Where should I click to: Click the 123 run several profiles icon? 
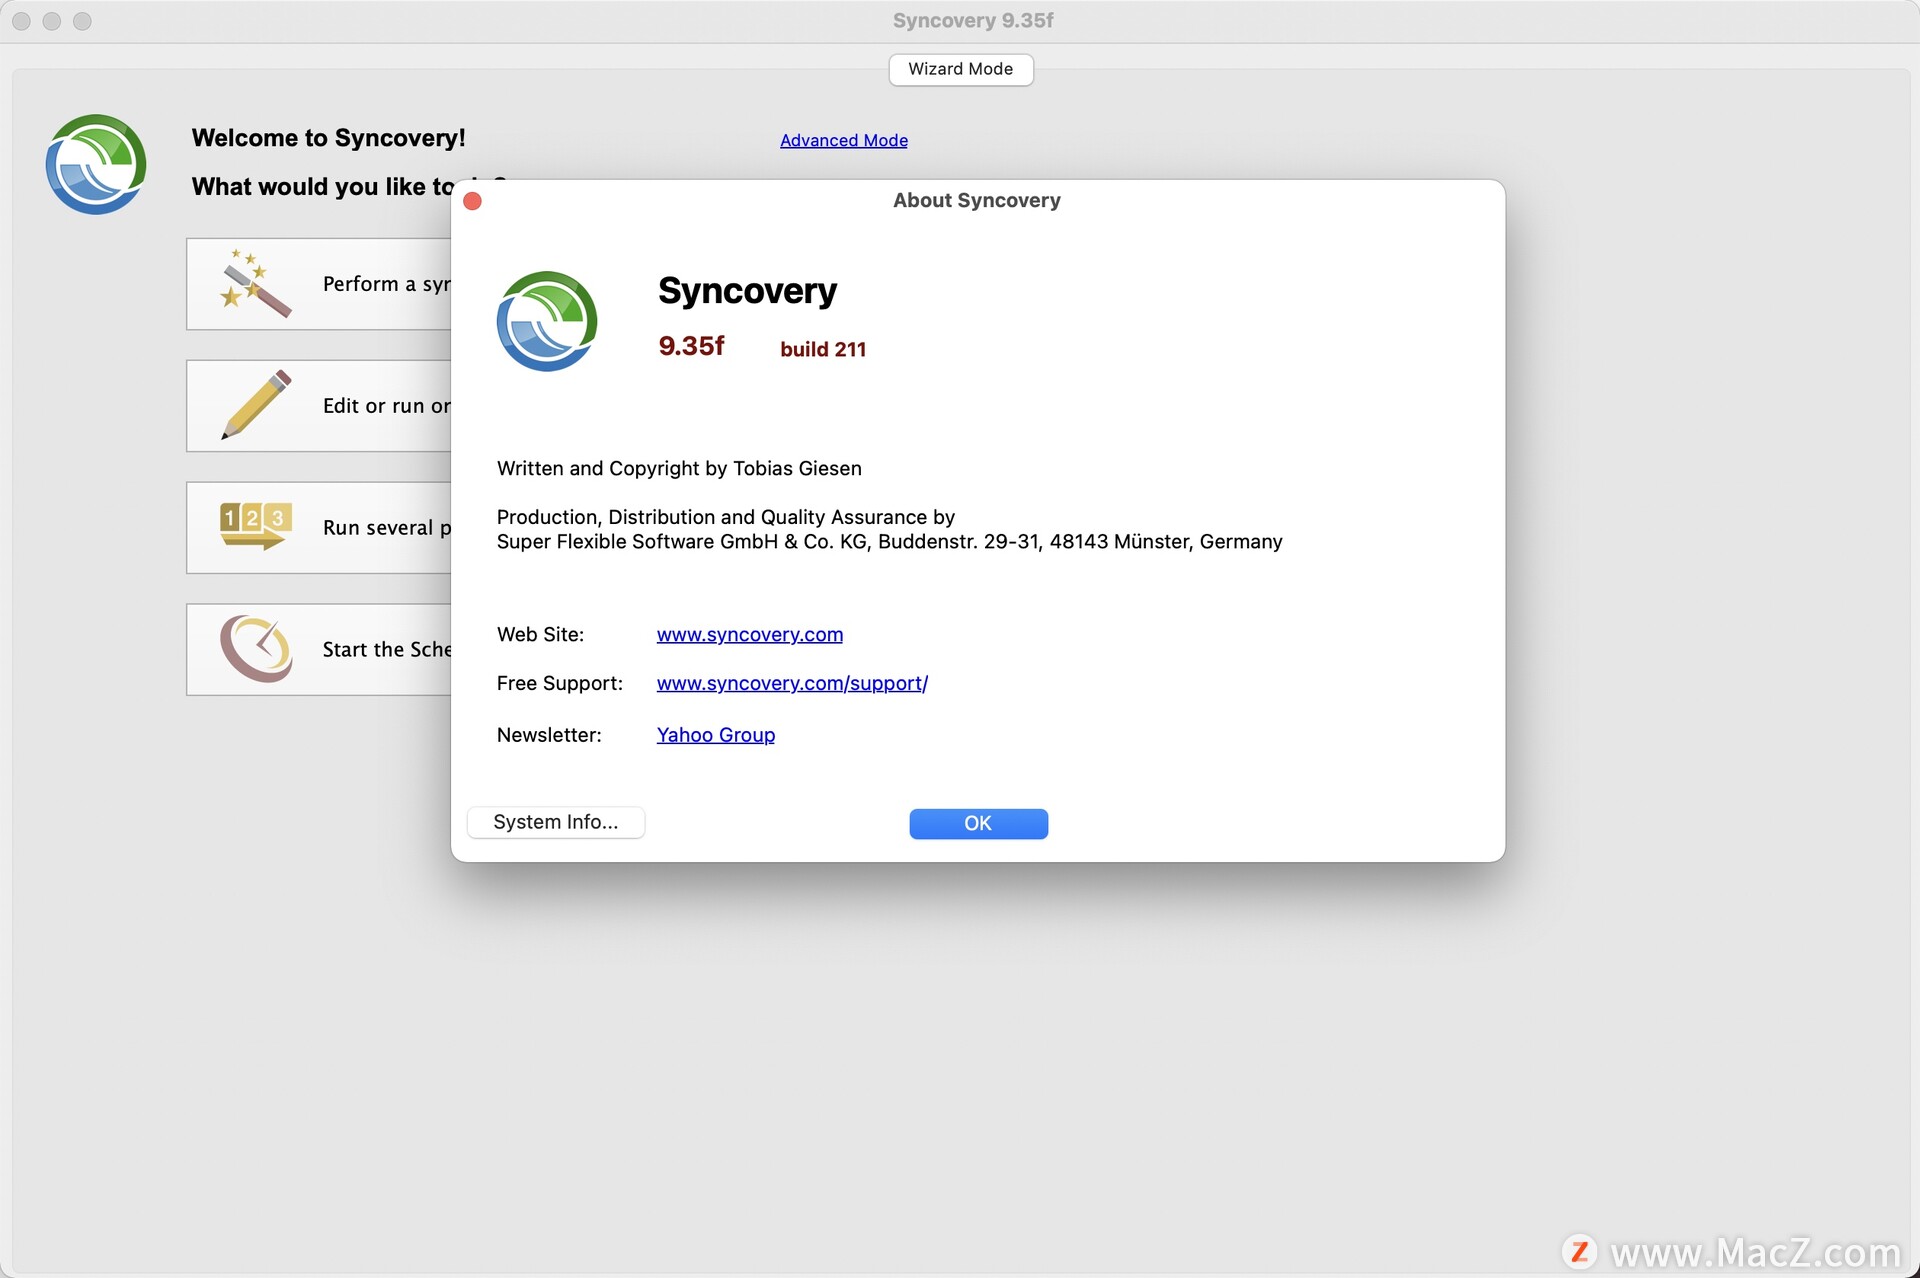256,526
